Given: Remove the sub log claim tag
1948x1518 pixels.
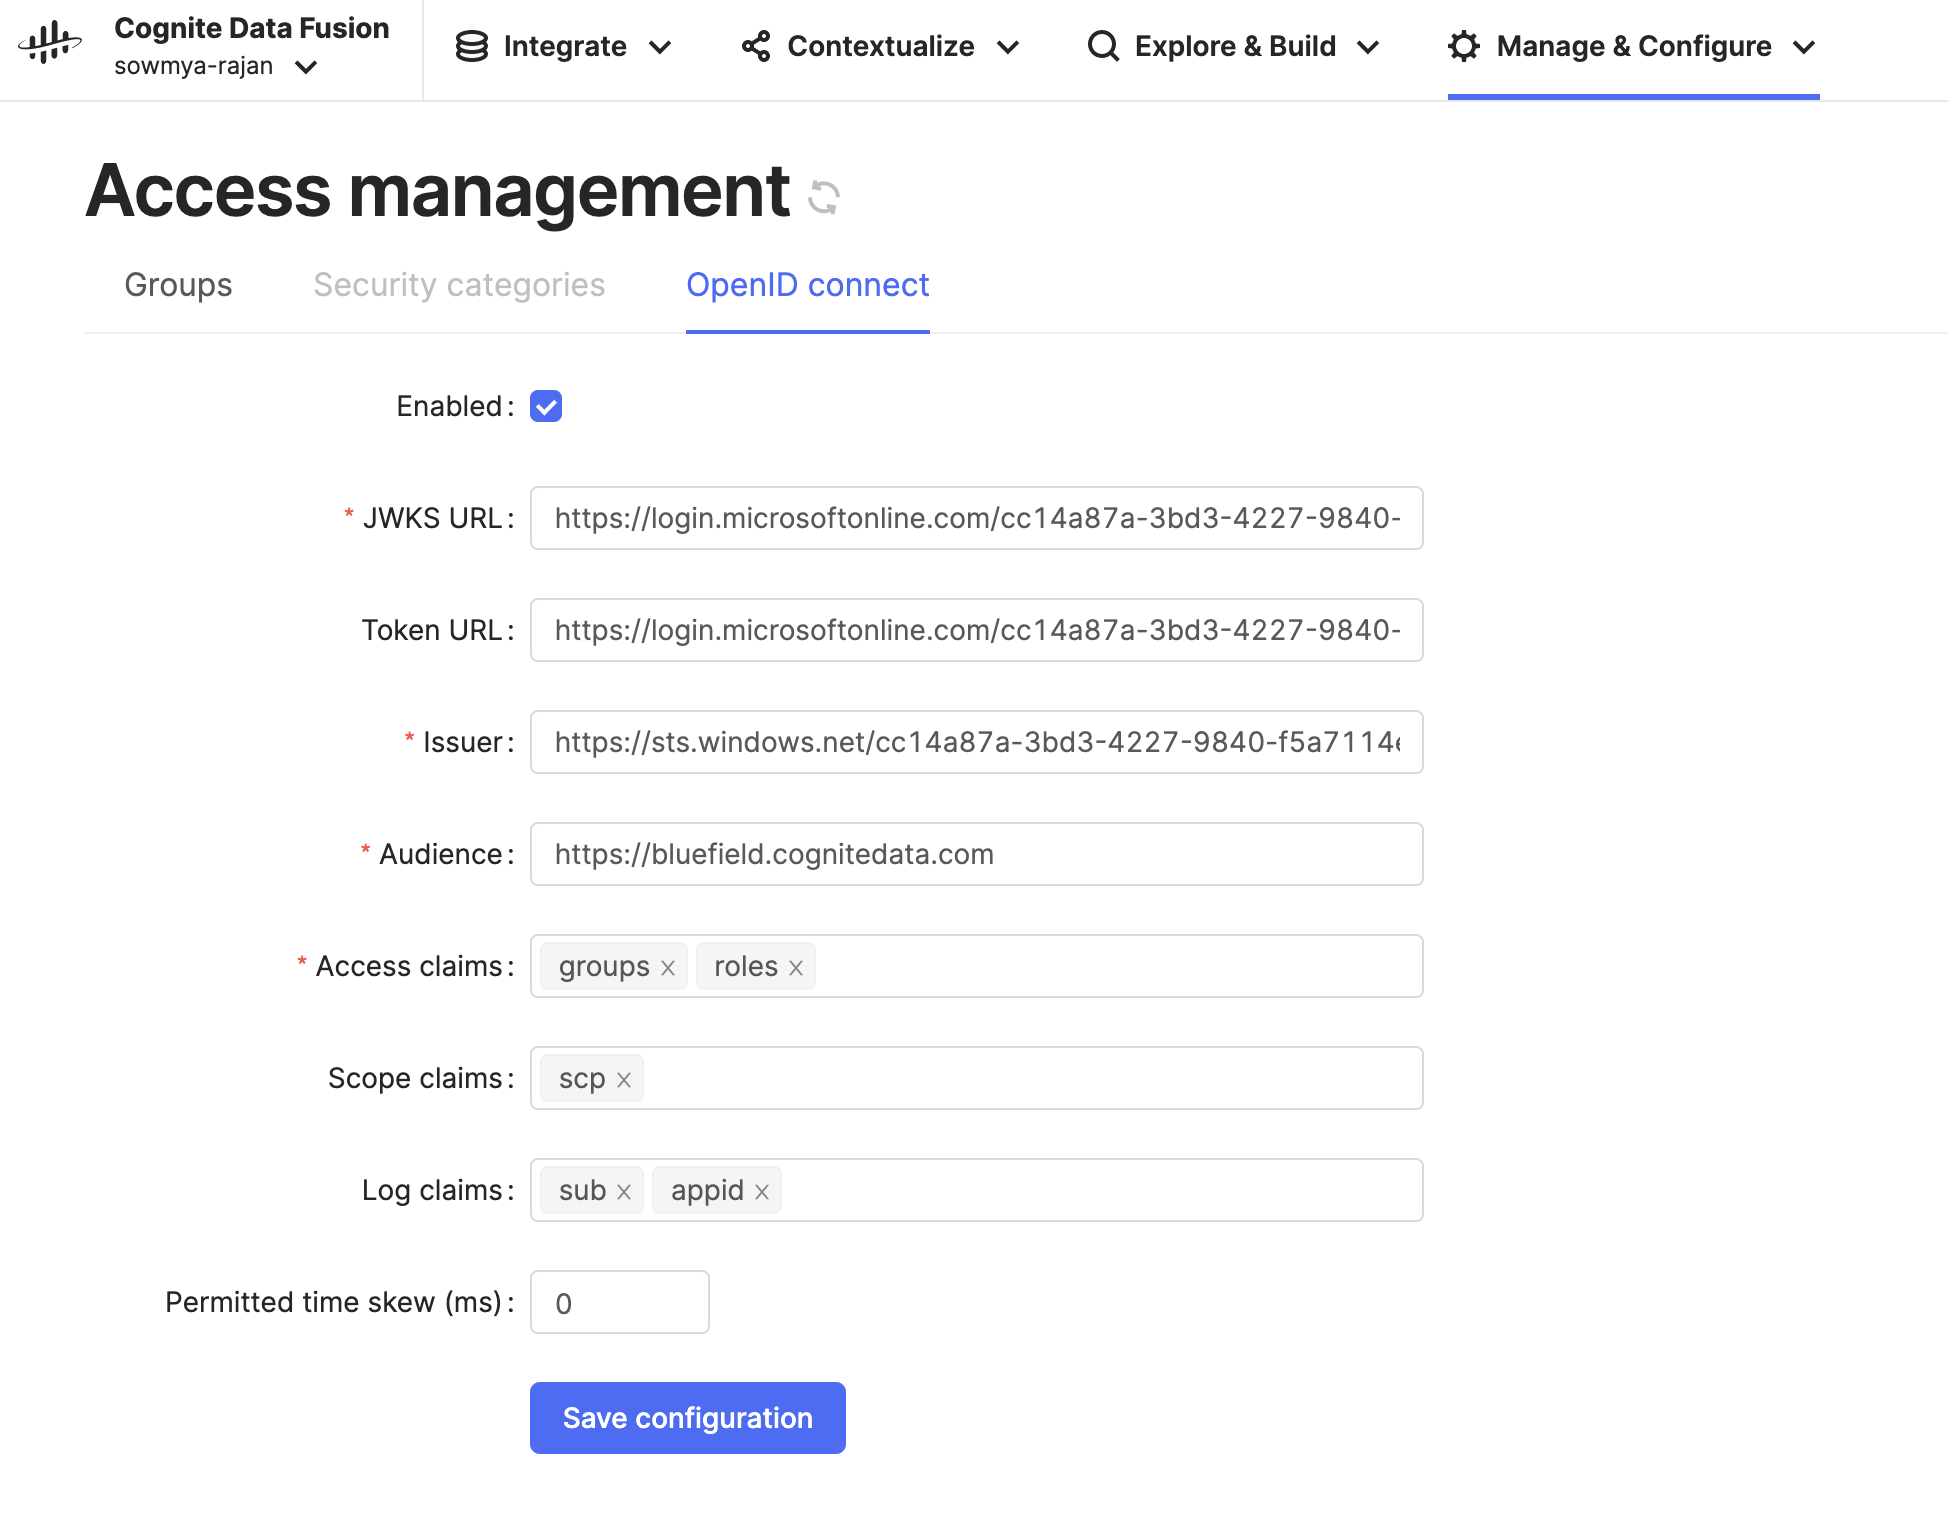Looking at the screenshot, I should click(624, 1192).
